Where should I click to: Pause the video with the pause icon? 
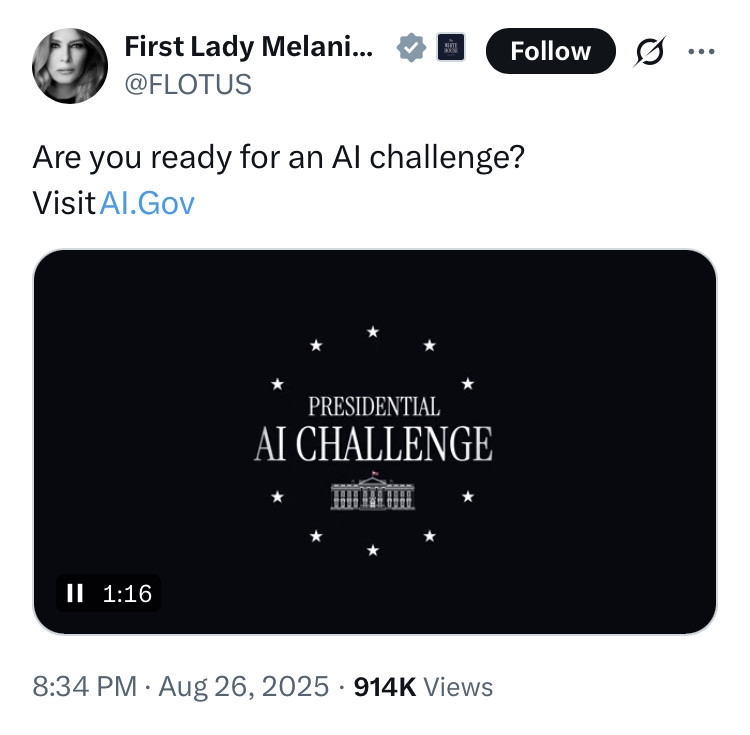pos(75,593)
